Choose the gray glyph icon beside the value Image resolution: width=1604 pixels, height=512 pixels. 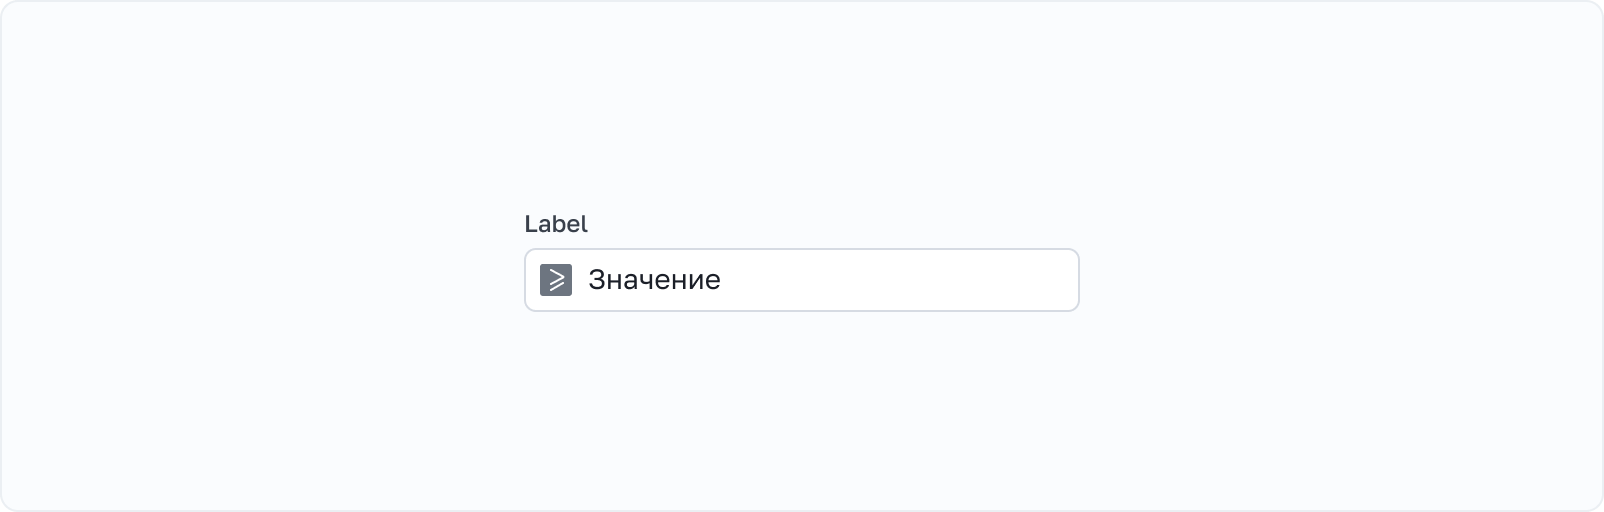coord(556,280)
